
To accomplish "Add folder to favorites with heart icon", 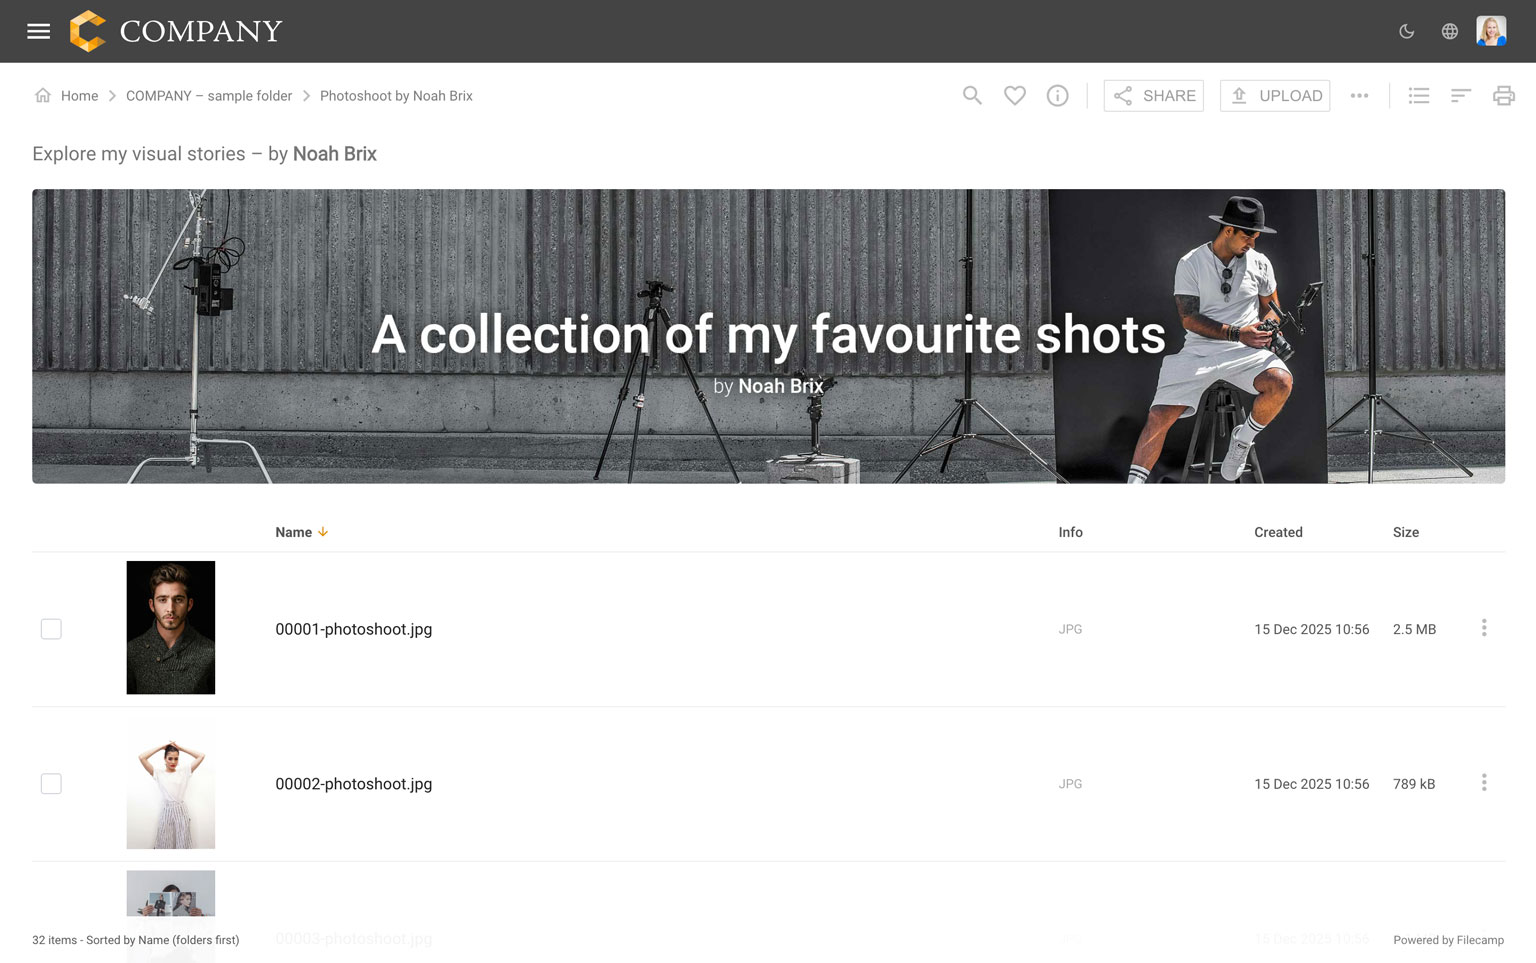I will pos(1015,96).
